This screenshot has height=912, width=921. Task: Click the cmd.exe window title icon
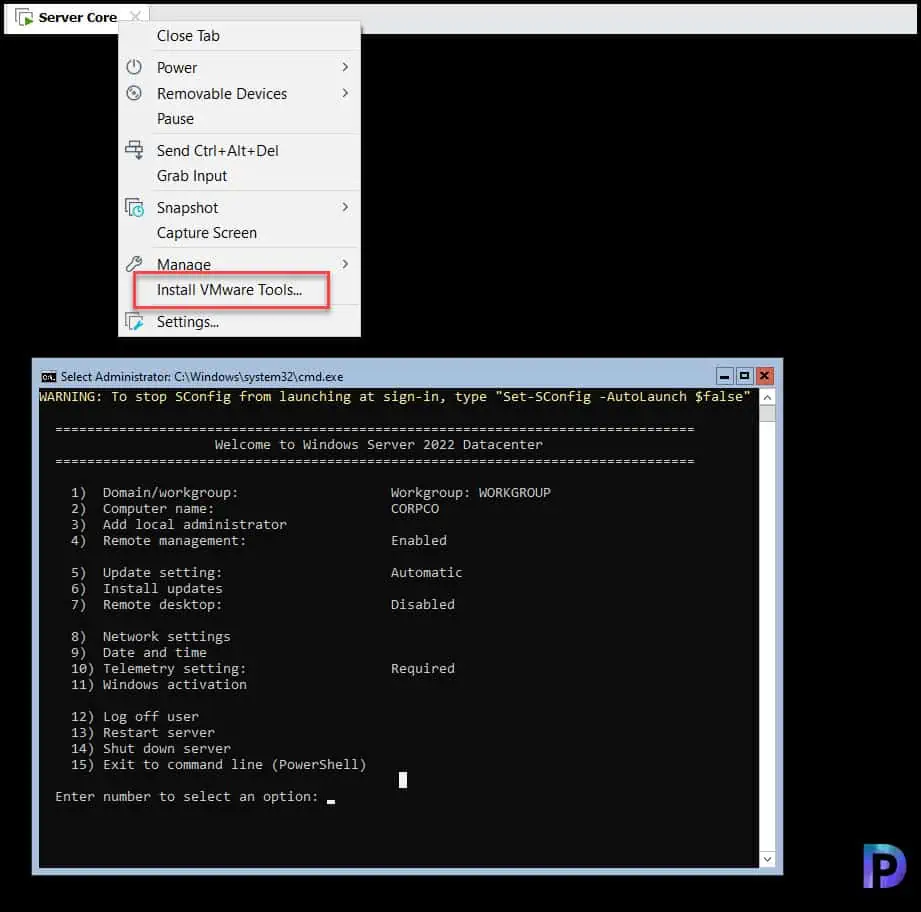point(49,376)
